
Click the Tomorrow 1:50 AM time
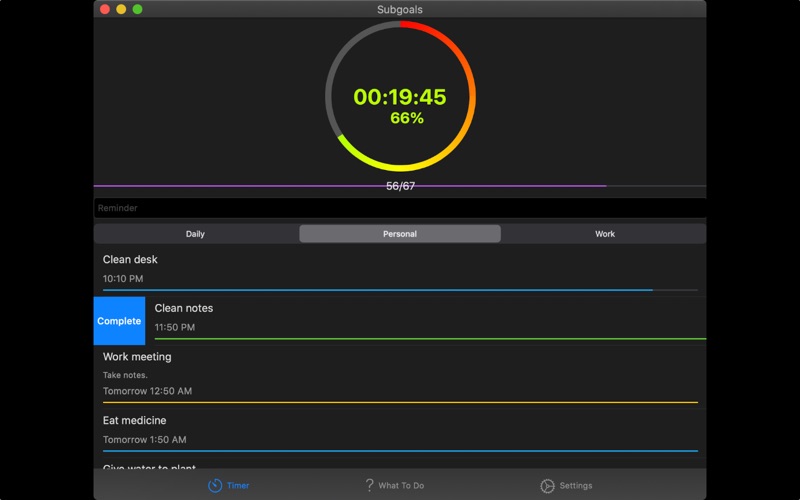(144, 439)
